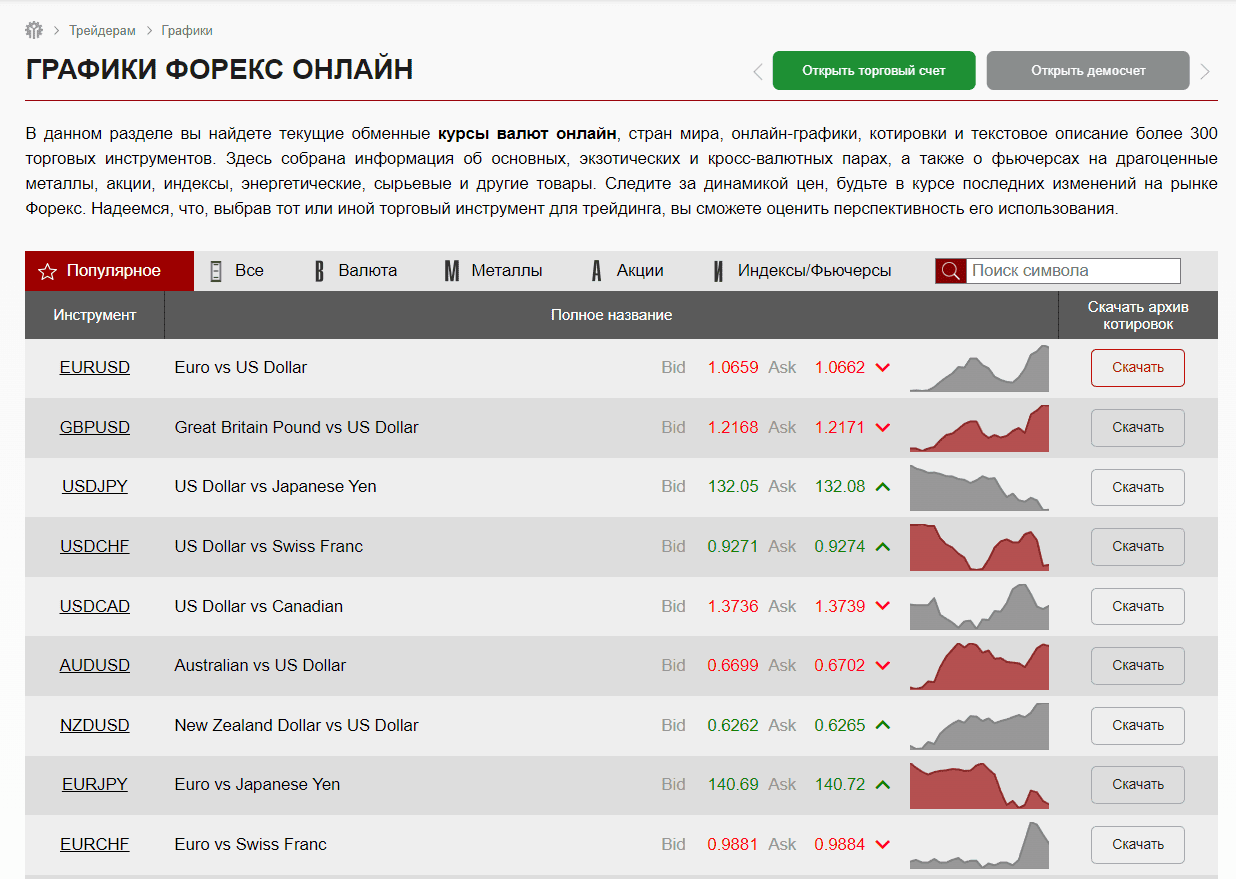This screenshot has height=879, width=1236.
Task: Open the GBPUSD instrument link
Action: (x=95, y=427)
